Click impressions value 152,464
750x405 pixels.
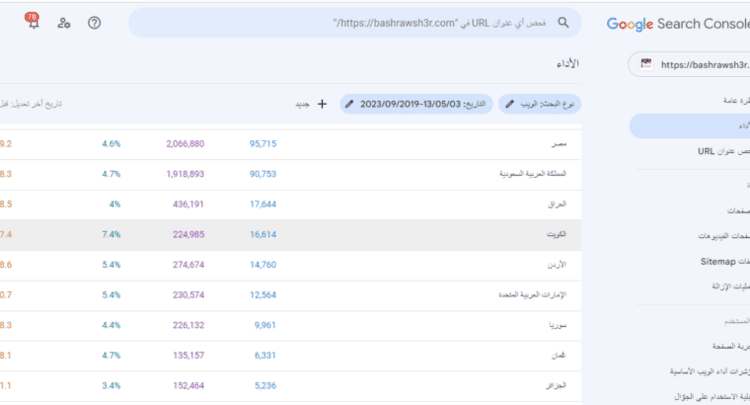(188, 385)
